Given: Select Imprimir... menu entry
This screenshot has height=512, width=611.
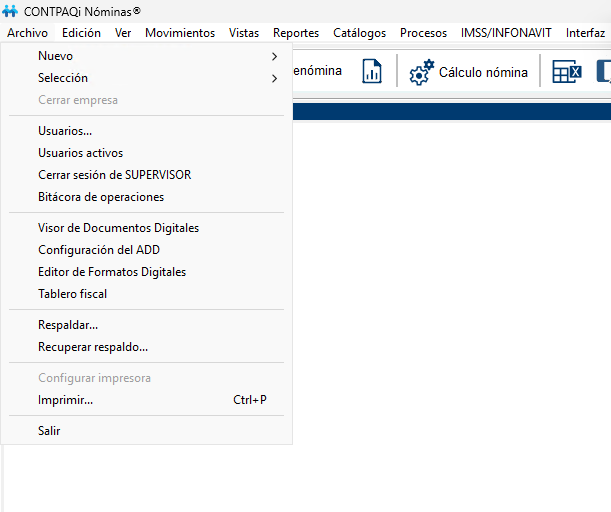Looking at the screenshot, I should (147, 400).
